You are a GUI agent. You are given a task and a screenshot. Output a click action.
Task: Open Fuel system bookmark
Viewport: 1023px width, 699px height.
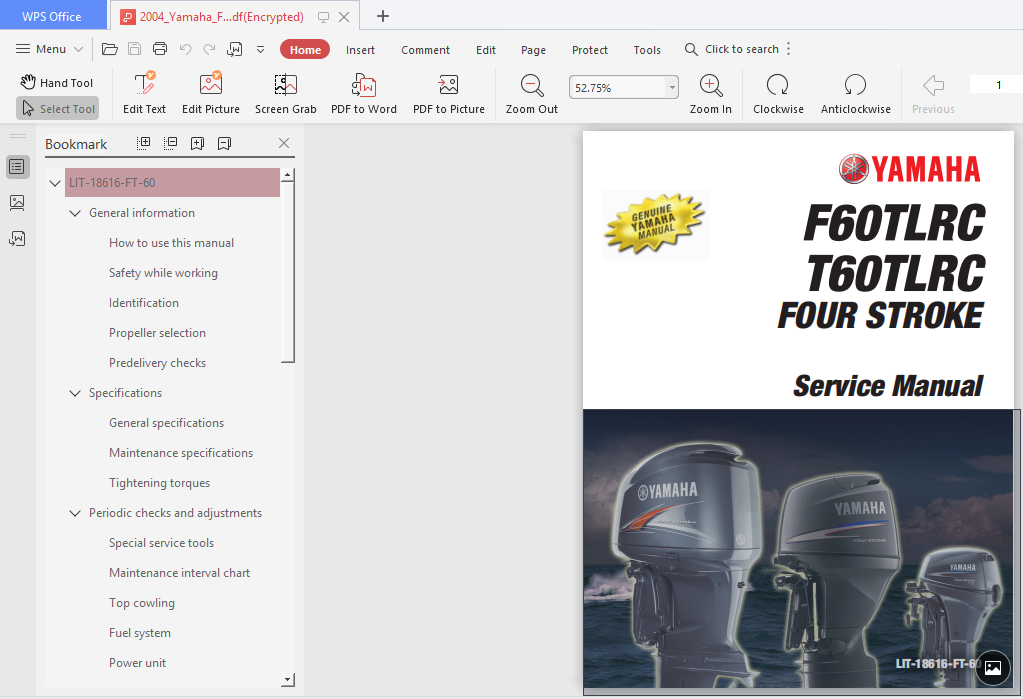(140, 633)
